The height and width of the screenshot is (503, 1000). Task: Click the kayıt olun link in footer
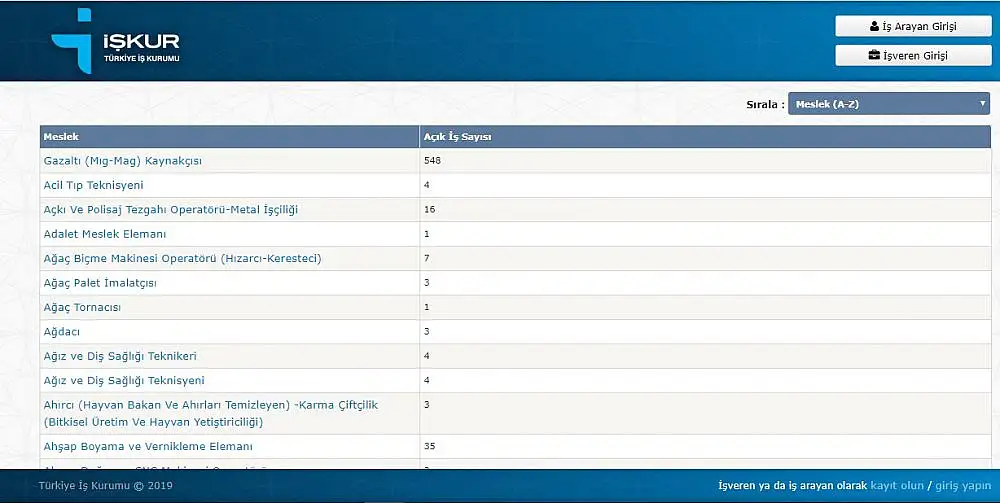click(897, 486)
